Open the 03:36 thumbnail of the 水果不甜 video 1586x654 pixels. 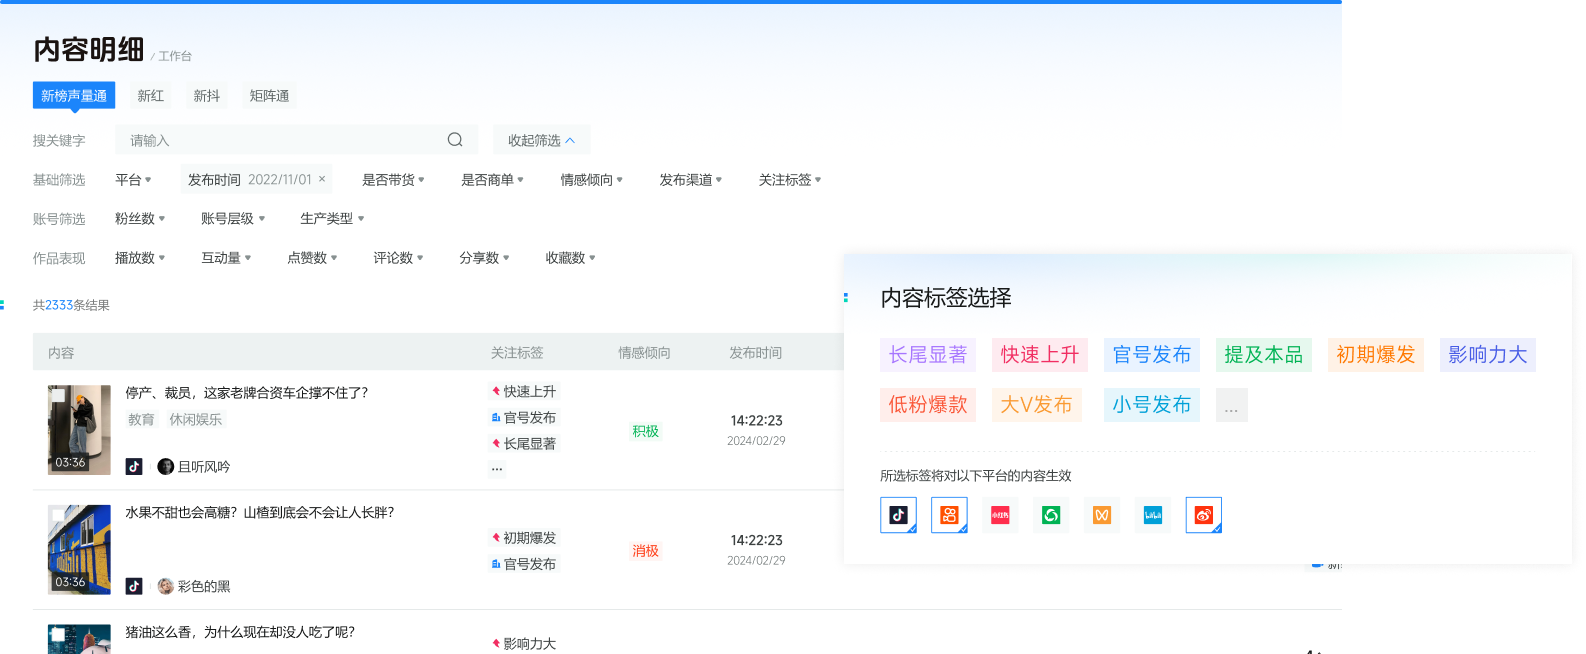[79, 549]
